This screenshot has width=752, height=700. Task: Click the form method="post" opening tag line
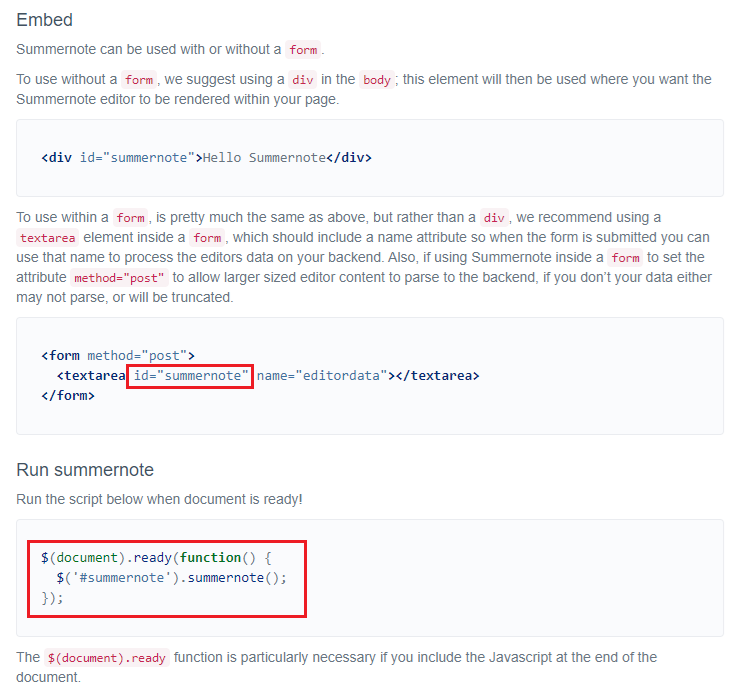118,356
